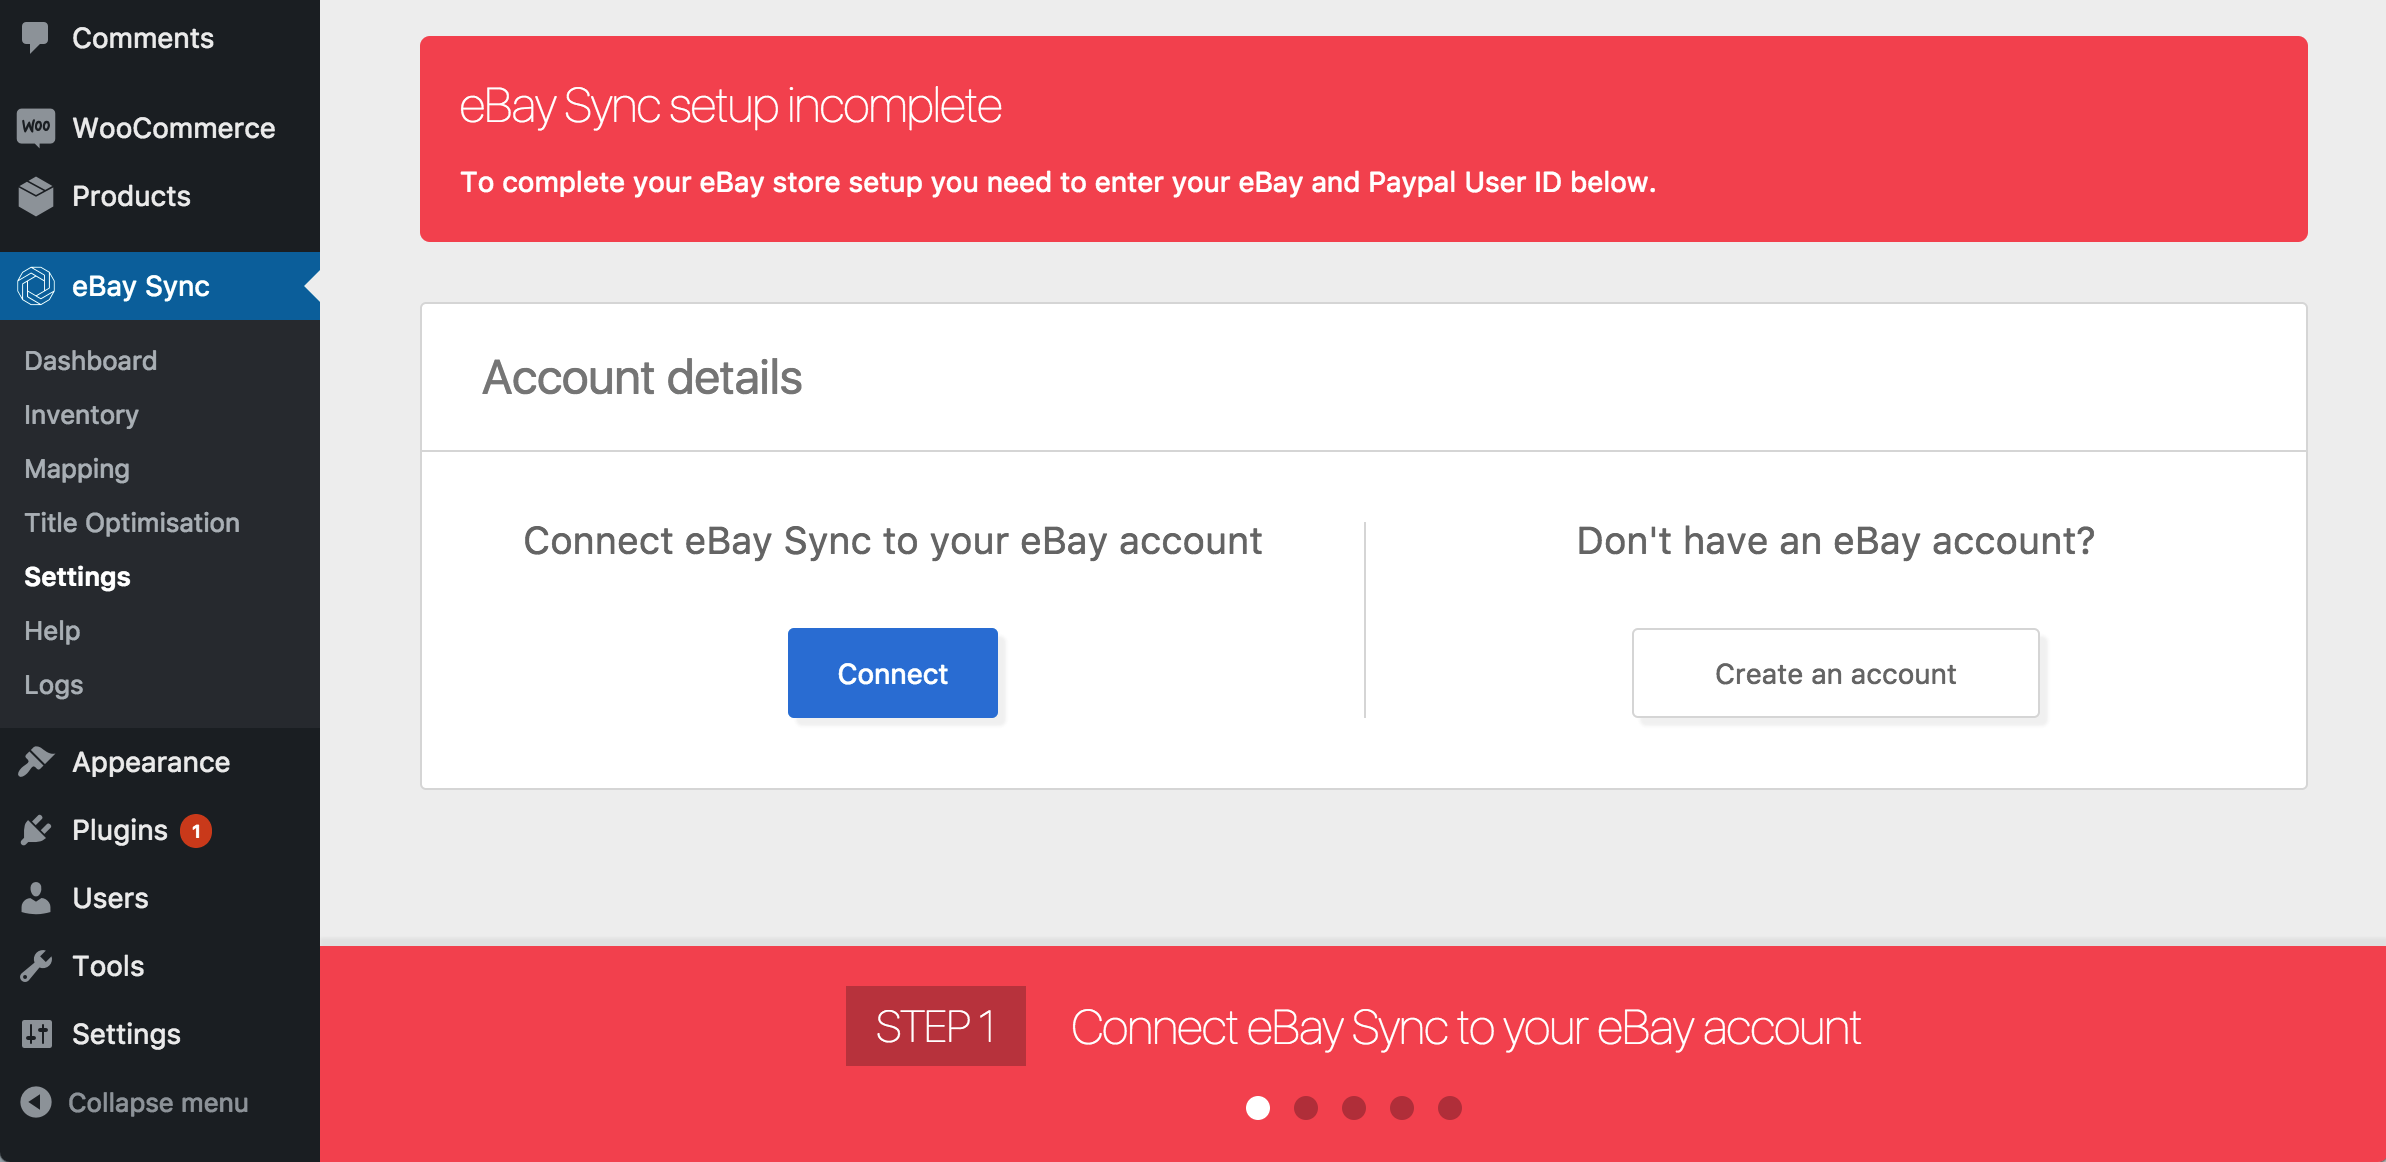Click the Connect button
Screen dimensions: 2386x1162
click(x=892, y=672)
